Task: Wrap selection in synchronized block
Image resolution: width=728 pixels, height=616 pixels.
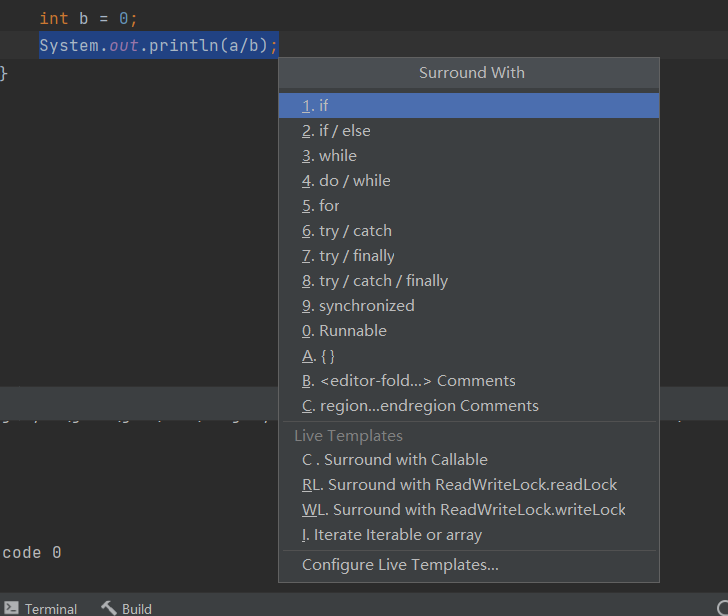Action: coord(366,306)
